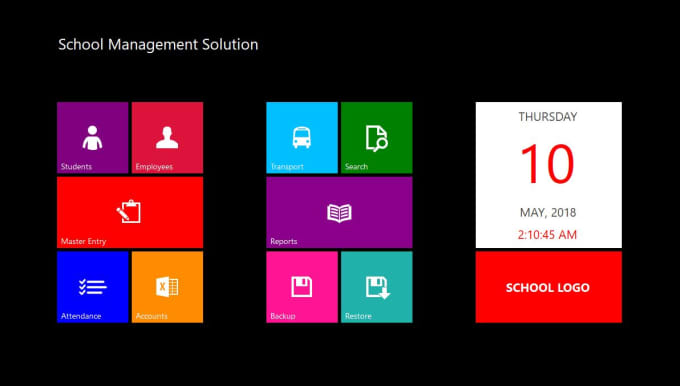
Task: Select the Master Entry clipboard icon
Action: pos(129,212)
